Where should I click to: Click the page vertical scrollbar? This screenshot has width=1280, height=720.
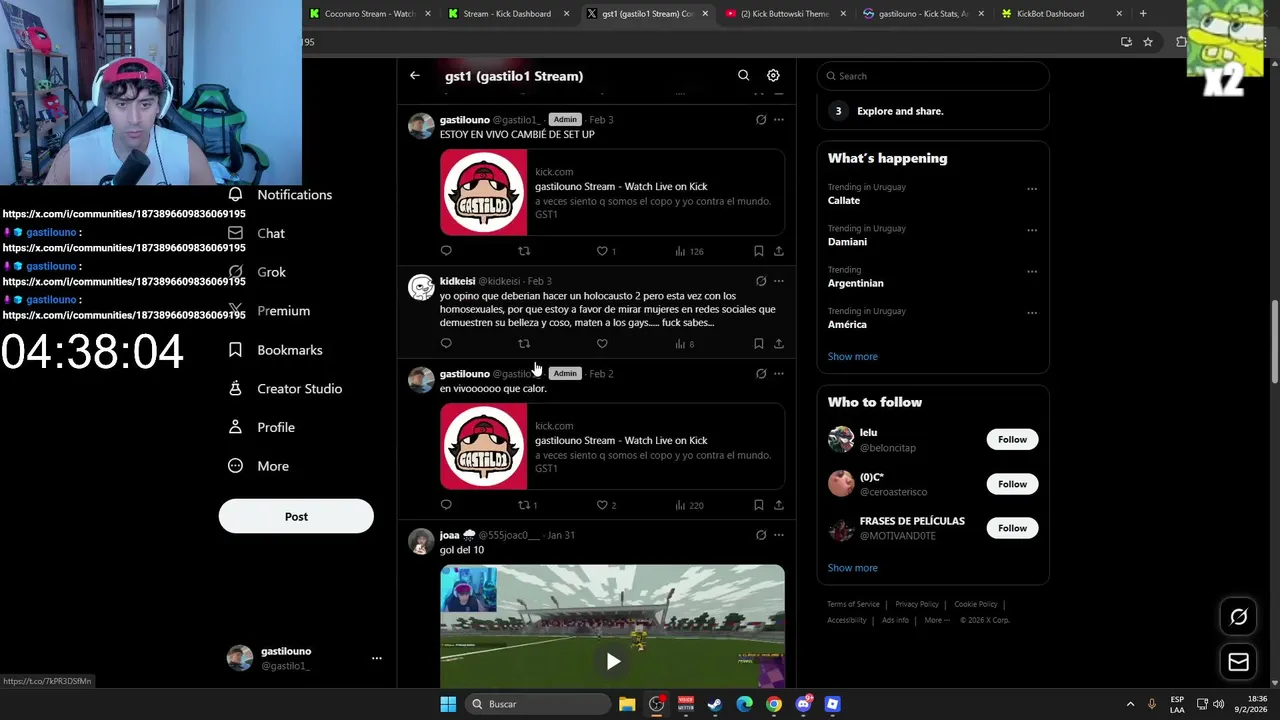pyautogui.click(x=1274, y=341)
